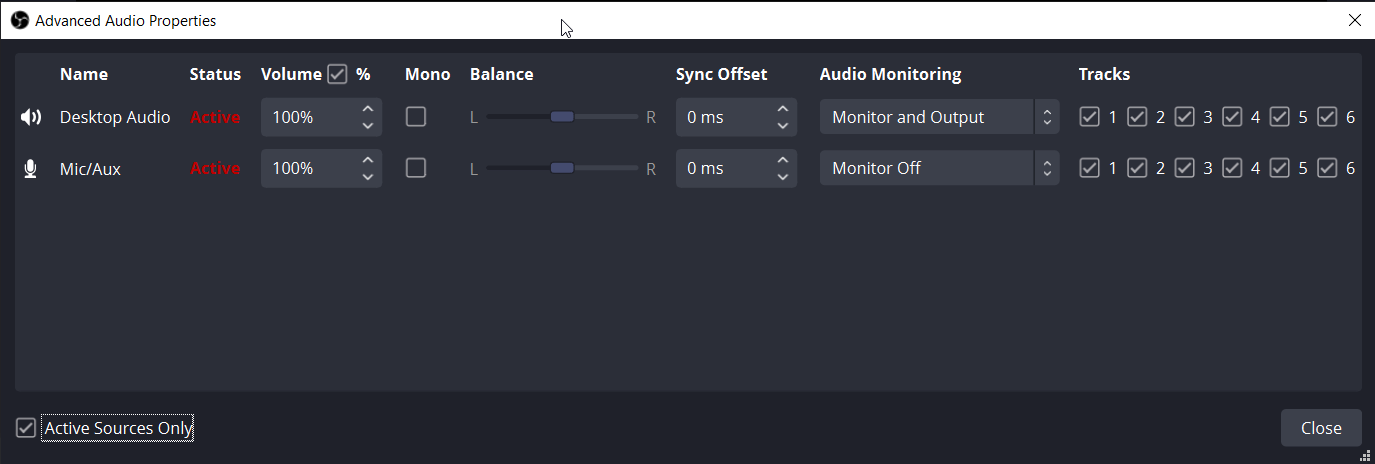Click the Sync Offset column header
The height and width of the screenshot is (464, 1375).
(721, 74)
